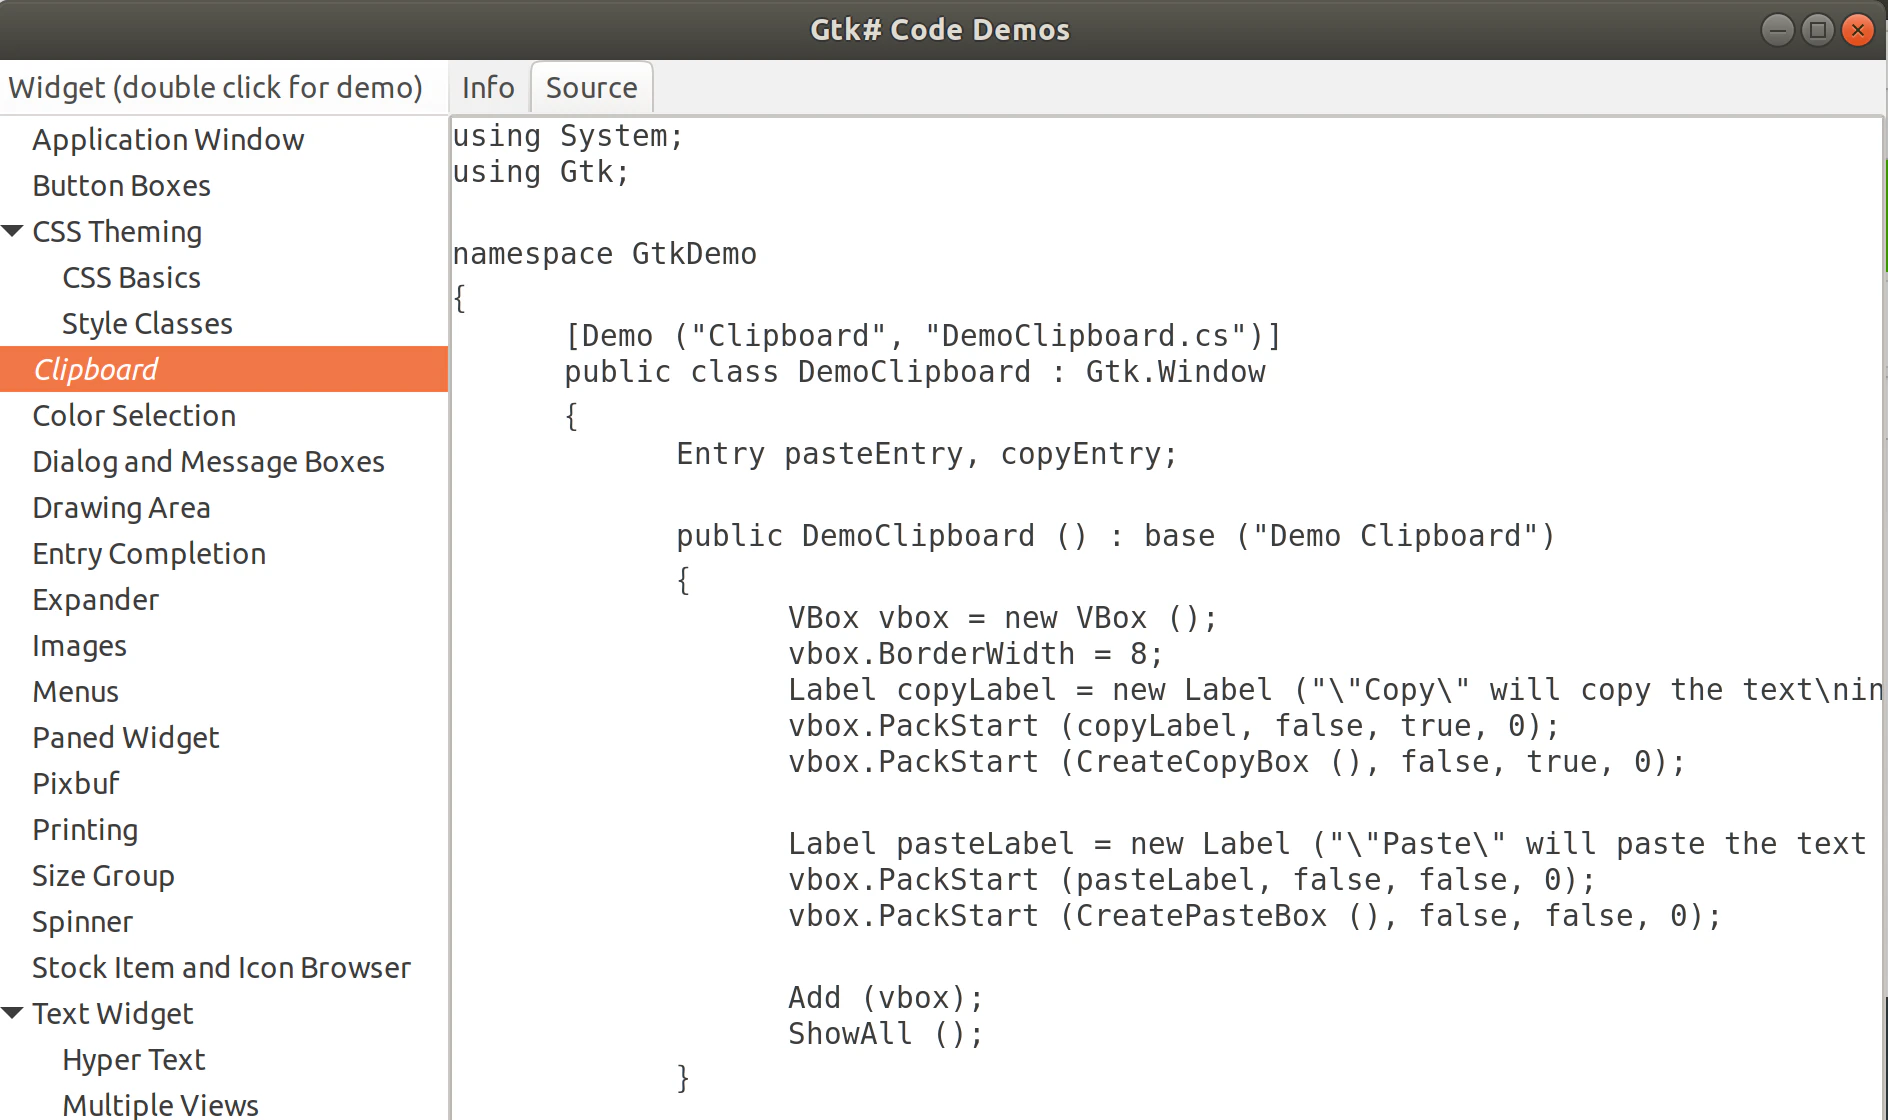Click the 'namespace GtkDemo' source line

pyautogui.click(x=604, y=254)
